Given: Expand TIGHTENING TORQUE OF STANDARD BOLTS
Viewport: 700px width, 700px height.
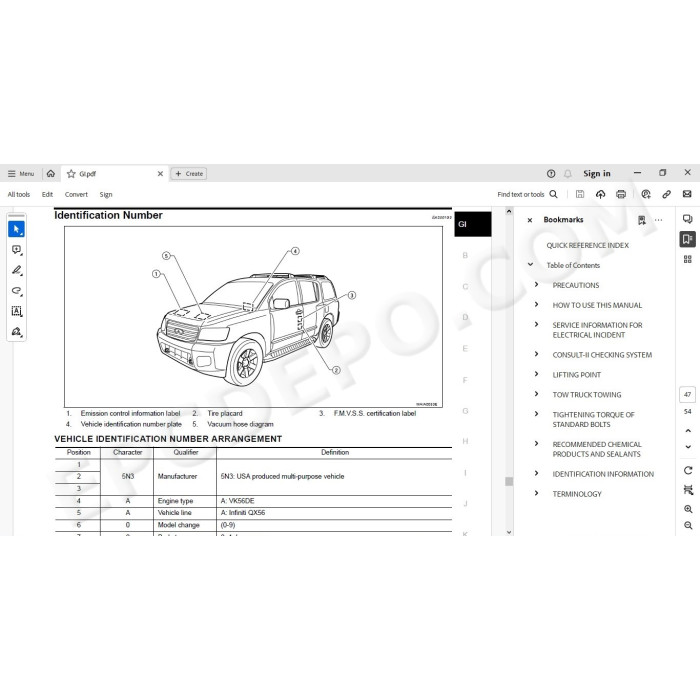Looking at the screenshot, I should tap(537, 414).
